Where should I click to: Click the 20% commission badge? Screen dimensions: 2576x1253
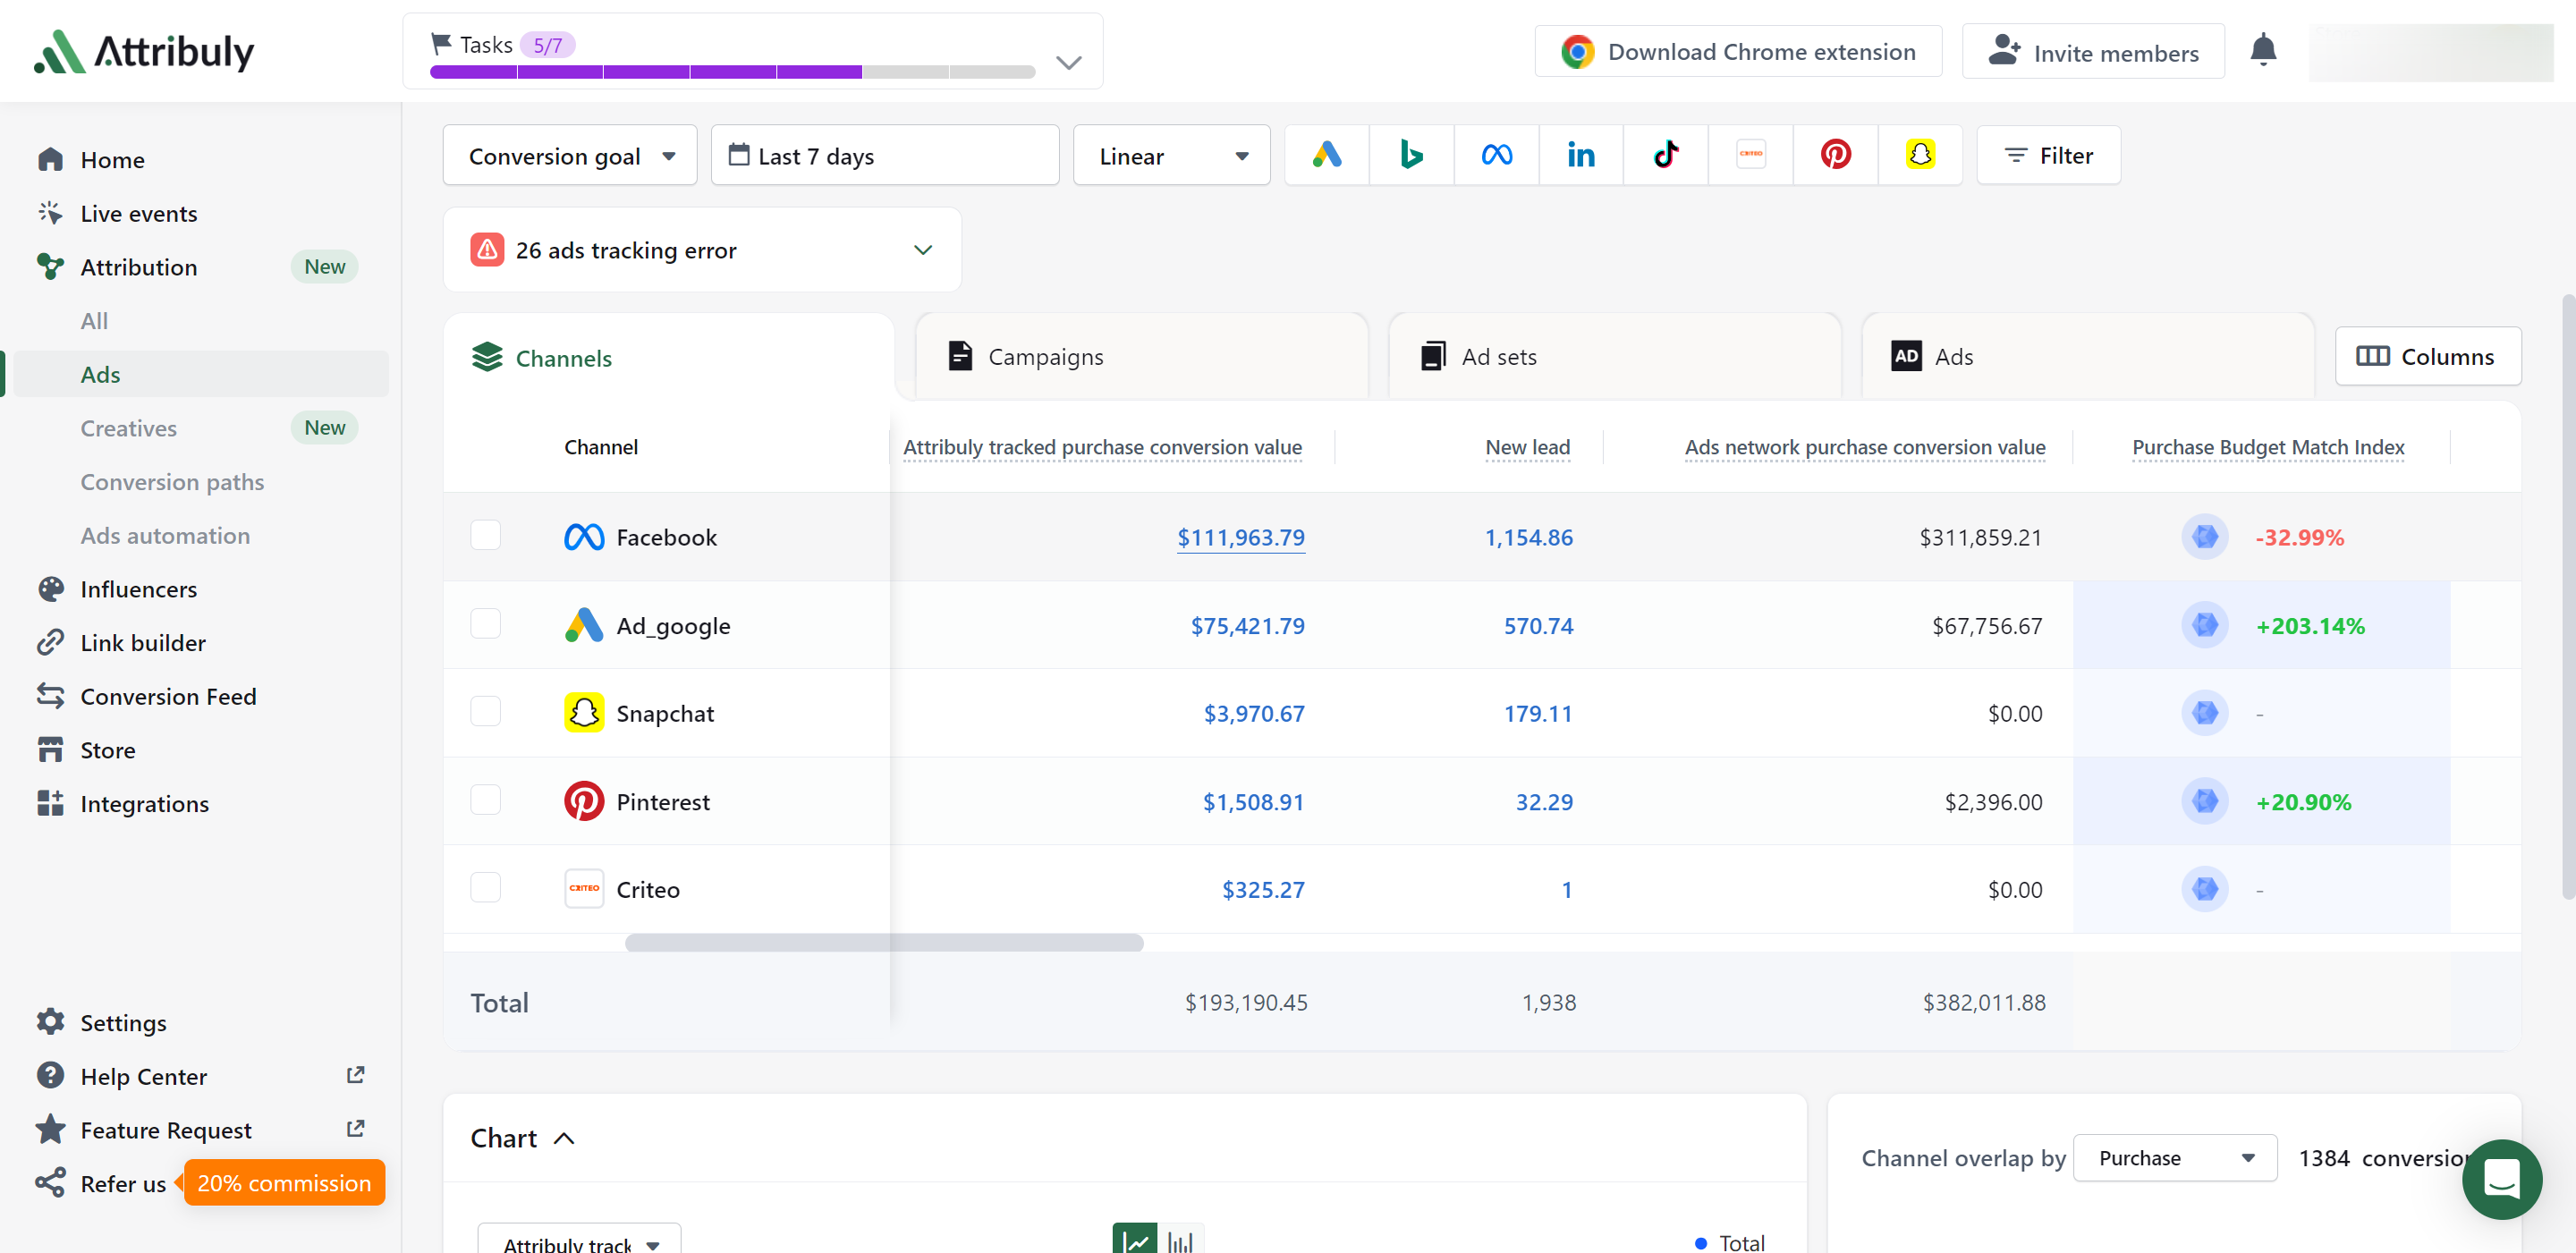pyautogui.click(x=284, y=1183)
